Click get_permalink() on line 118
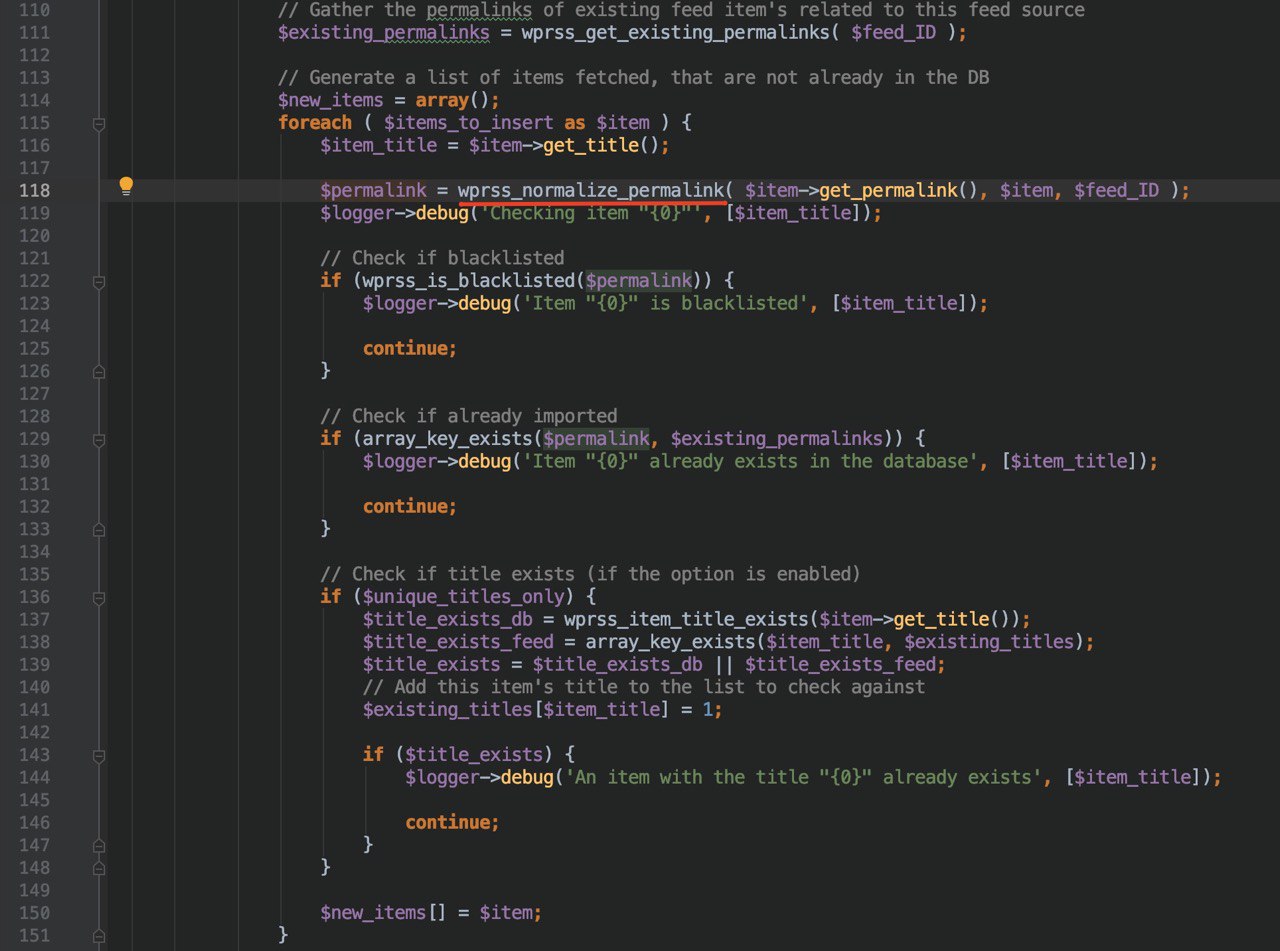This screenshot has width=1280, height=951. coord(896,190)
